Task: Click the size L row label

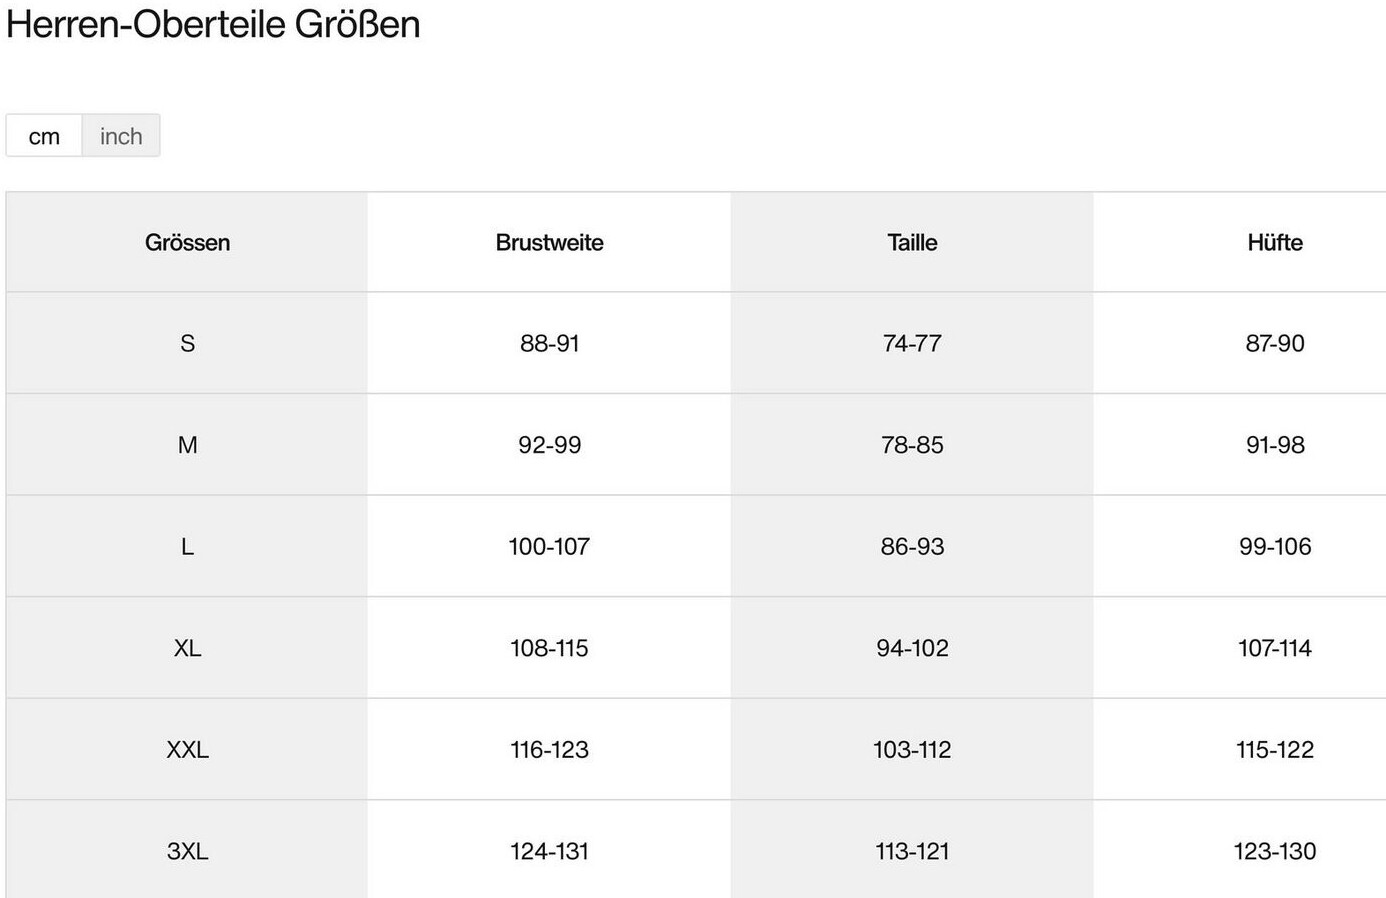Action: tap(187, 546)
